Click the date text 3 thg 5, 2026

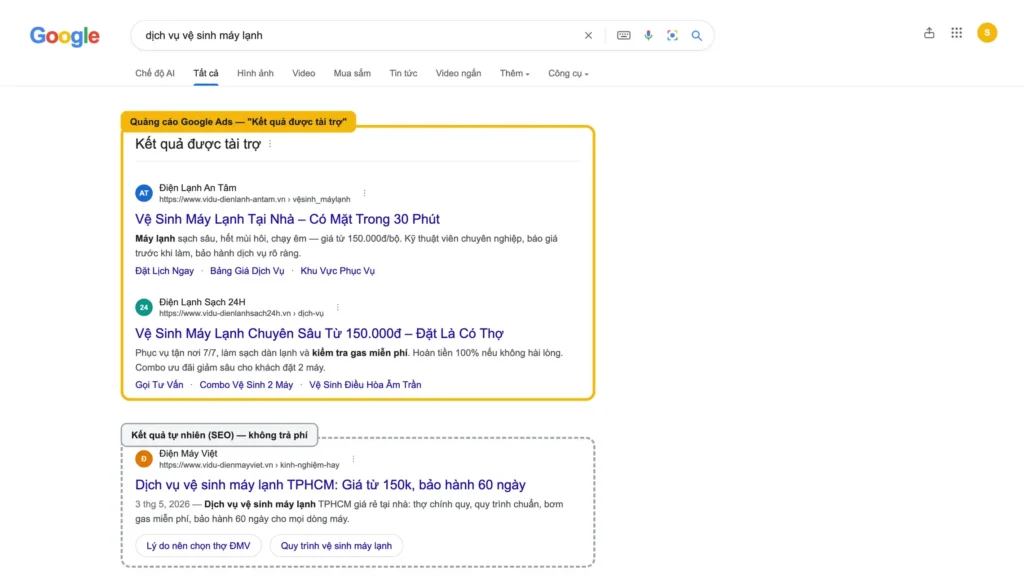click(162, 504)
